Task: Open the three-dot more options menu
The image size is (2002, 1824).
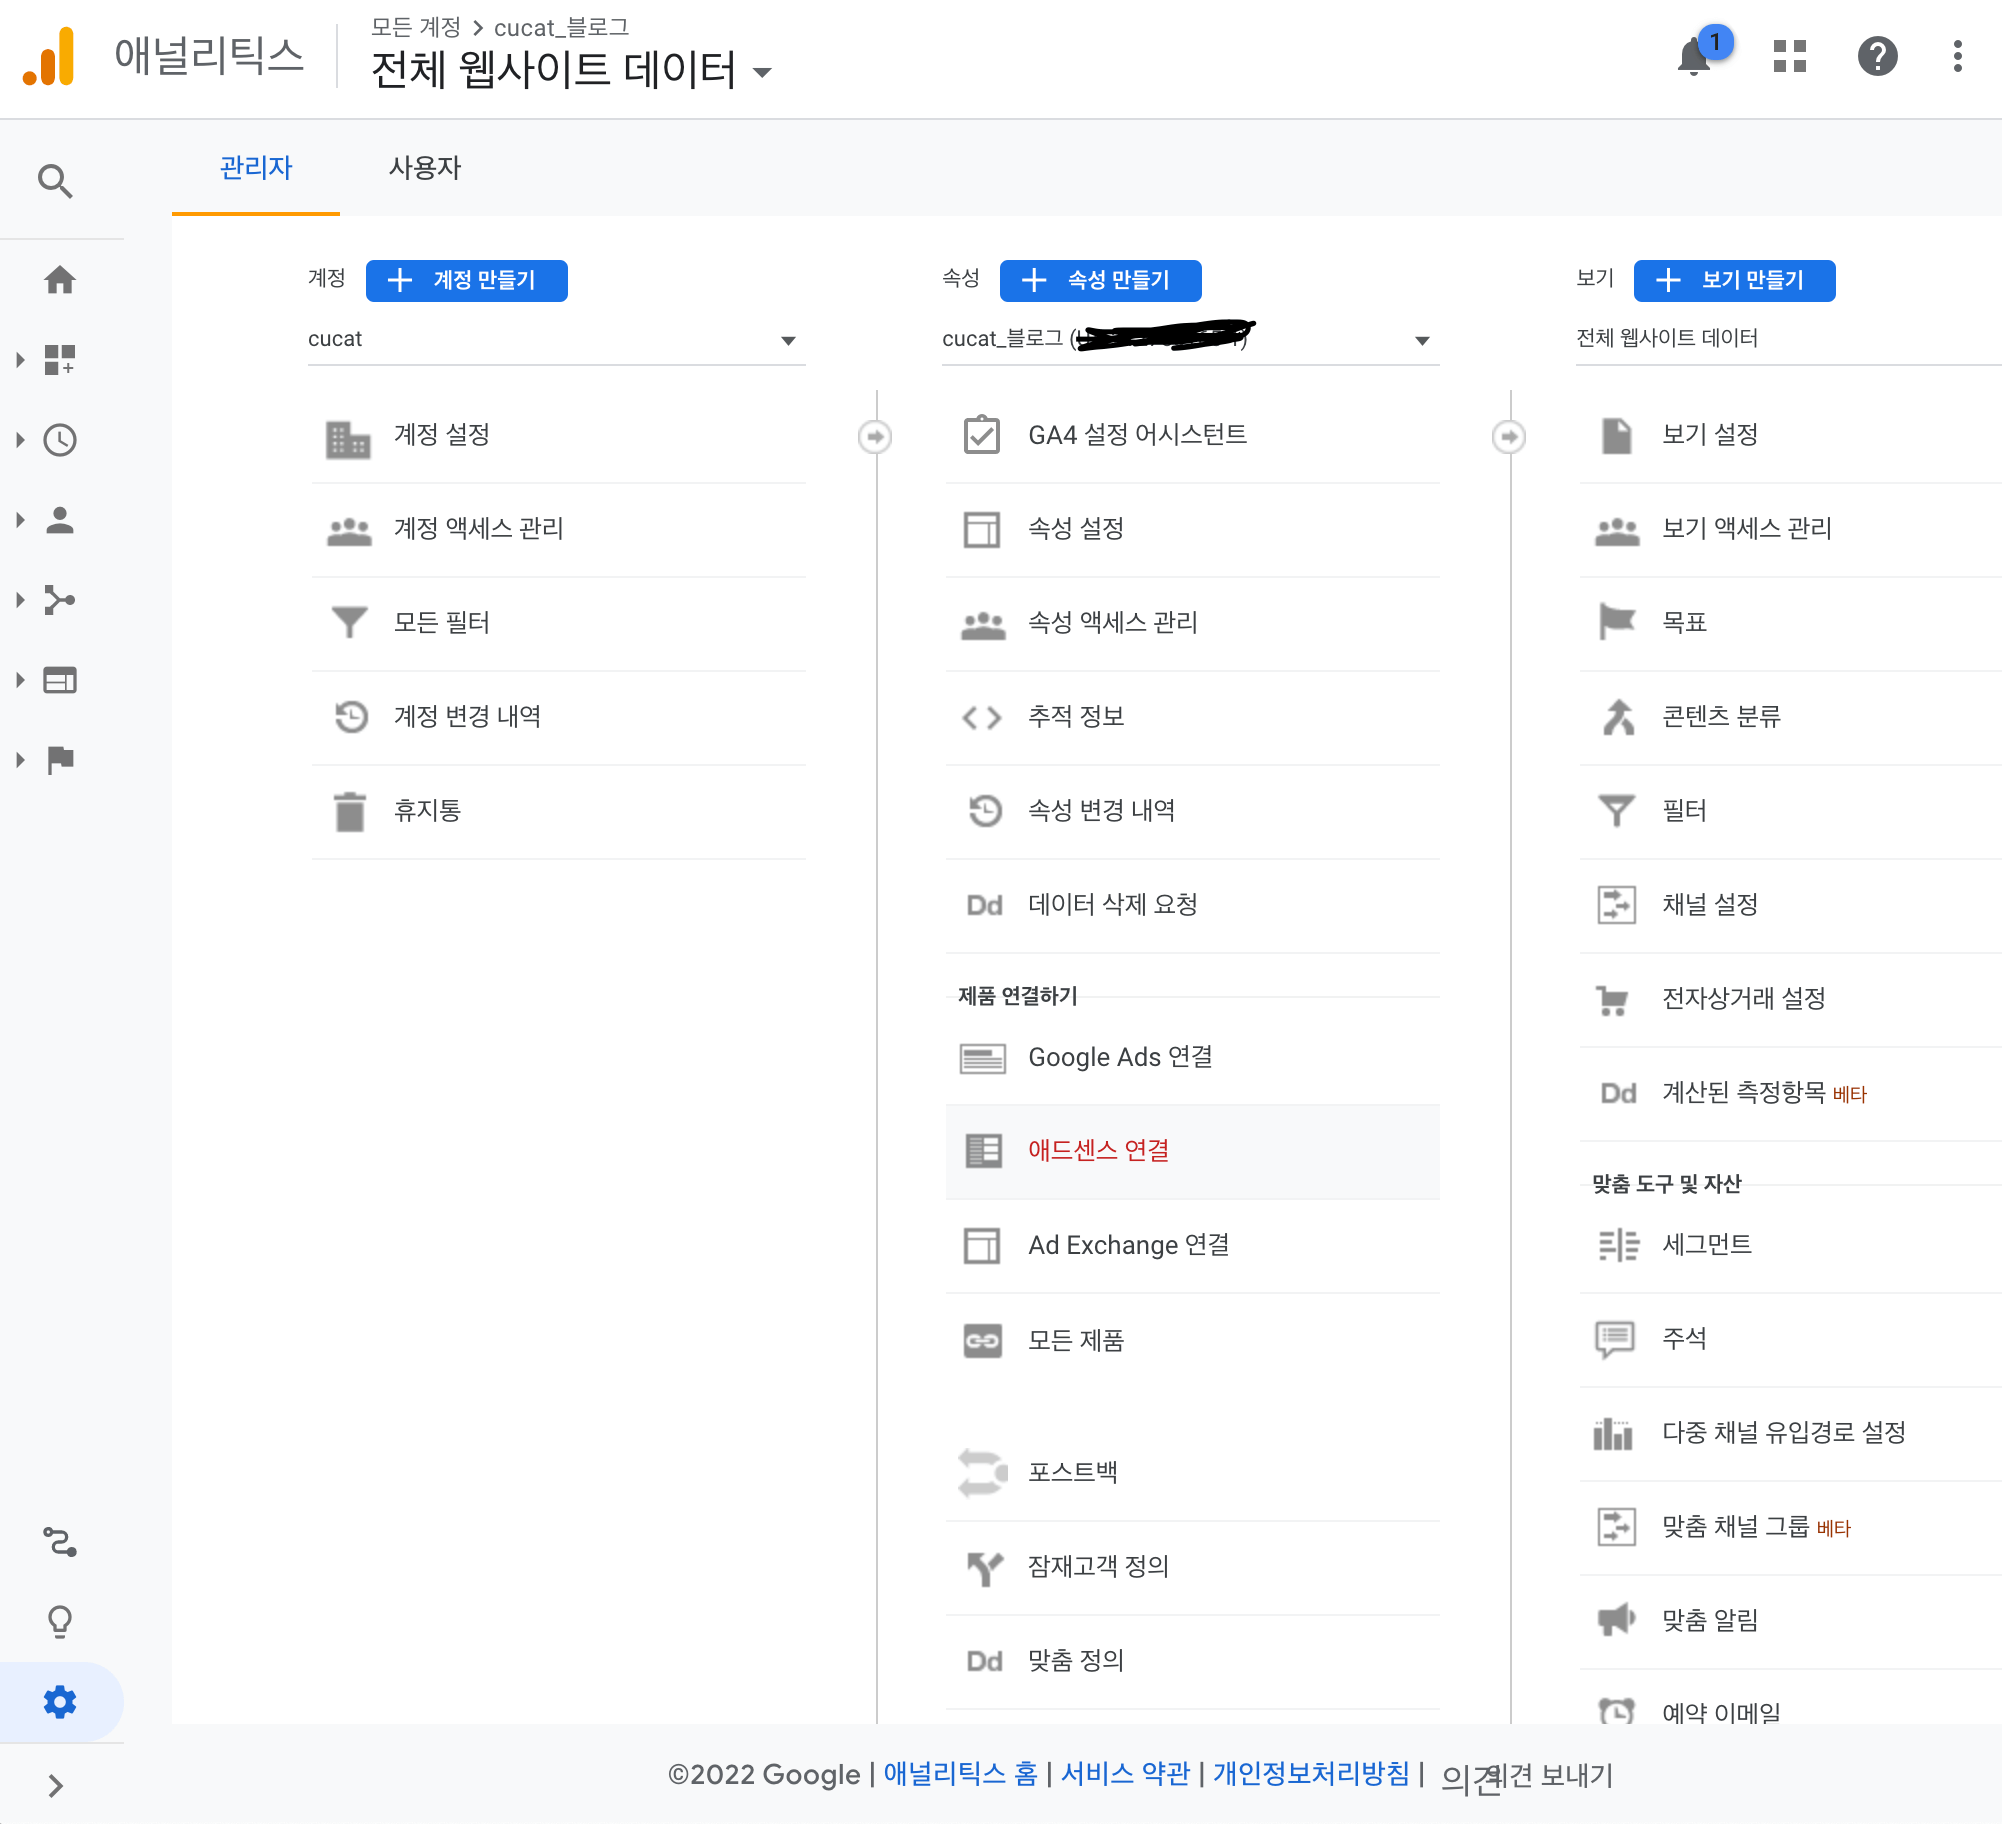Action: click(x=1957, y=56)
